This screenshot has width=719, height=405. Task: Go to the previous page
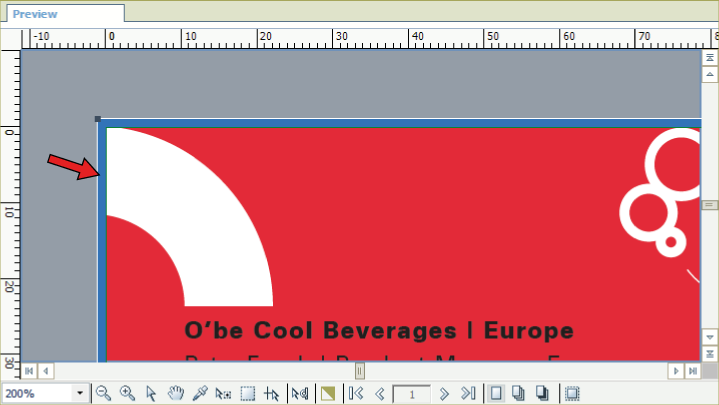[380, 394]
